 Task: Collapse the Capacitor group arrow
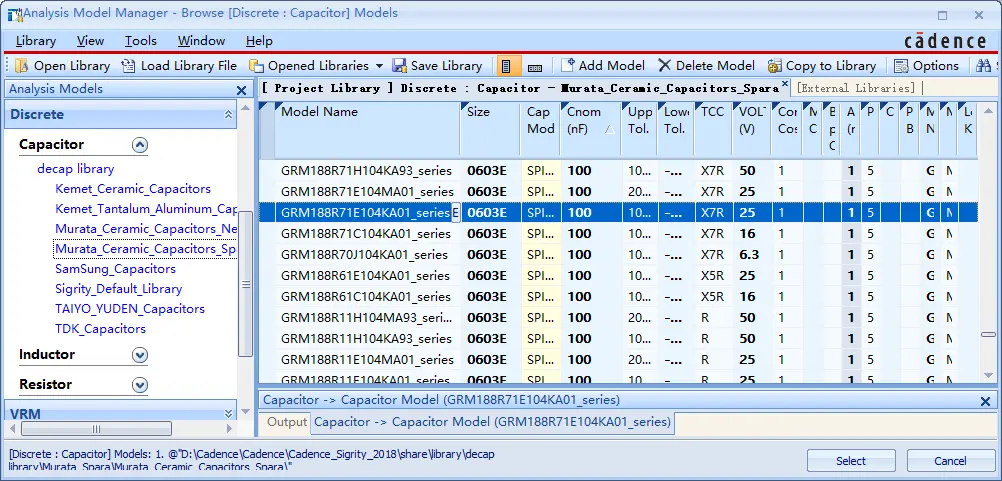140,145
